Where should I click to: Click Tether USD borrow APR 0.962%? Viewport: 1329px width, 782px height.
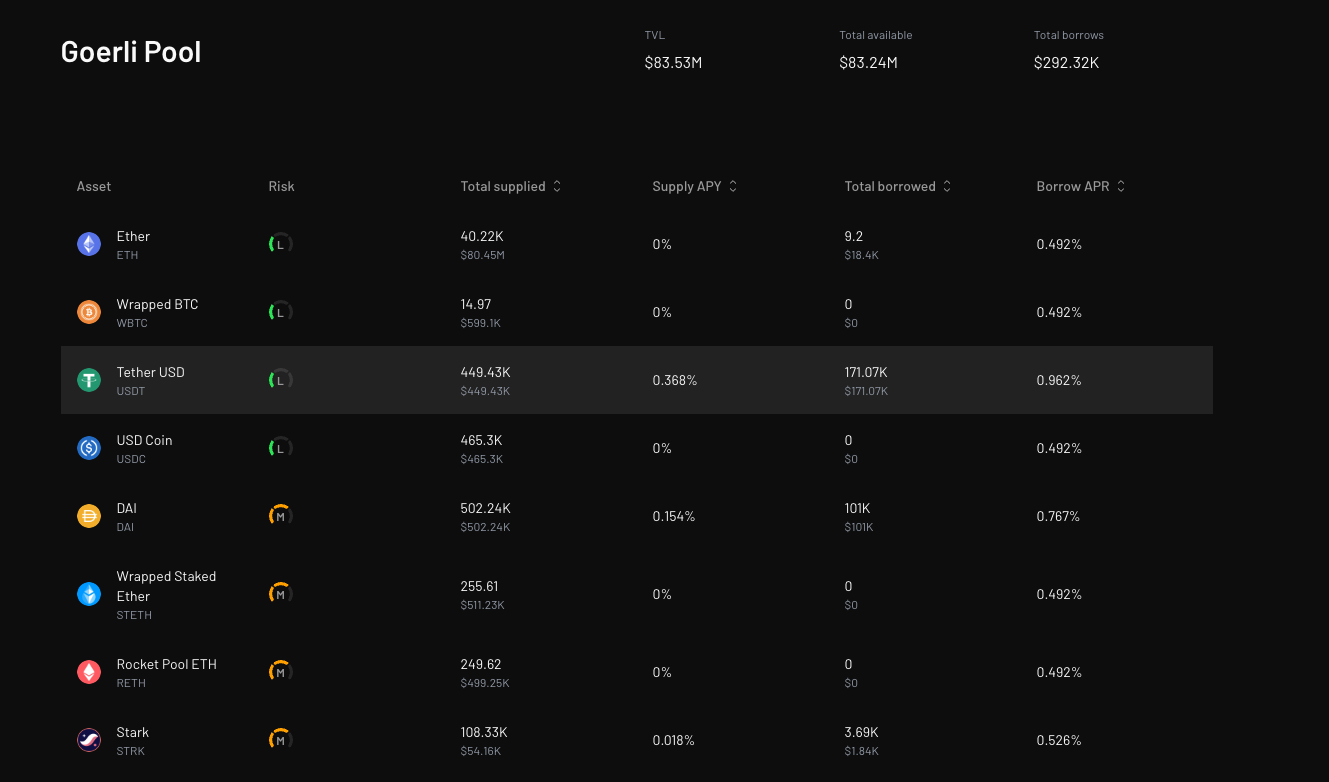click(1059, 380)
